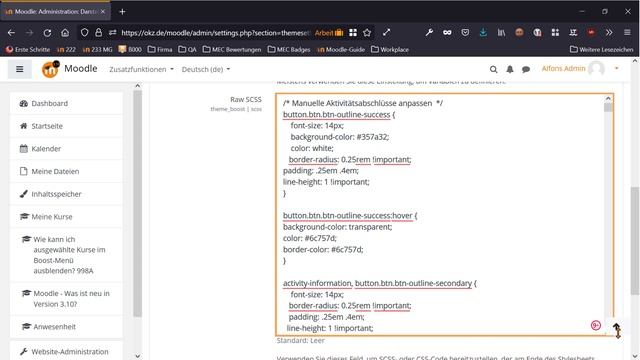
Task: Open MEC Bewertungen bookmarks folder
Action: pos(231,49)
